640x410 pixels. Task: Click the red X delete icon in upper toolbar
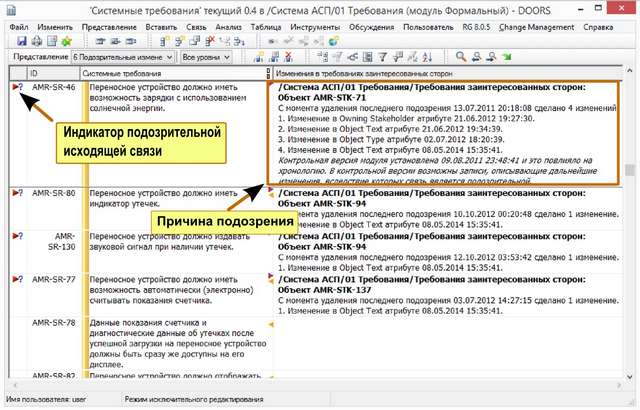pyautogui.click(x=210, y=41)
